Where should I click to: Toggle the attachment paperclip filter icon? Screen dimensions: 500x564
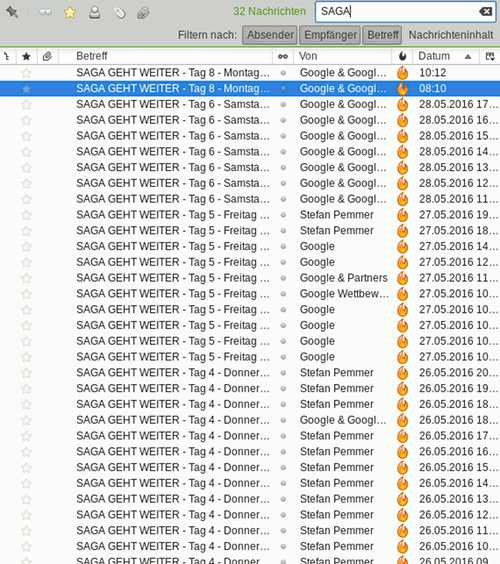click(143, 13)
